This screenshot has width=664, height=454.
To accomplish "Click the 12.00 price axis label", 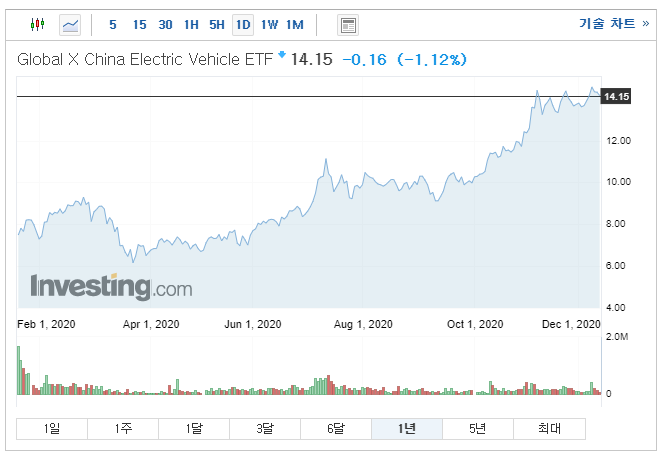I will pos(619,141).
